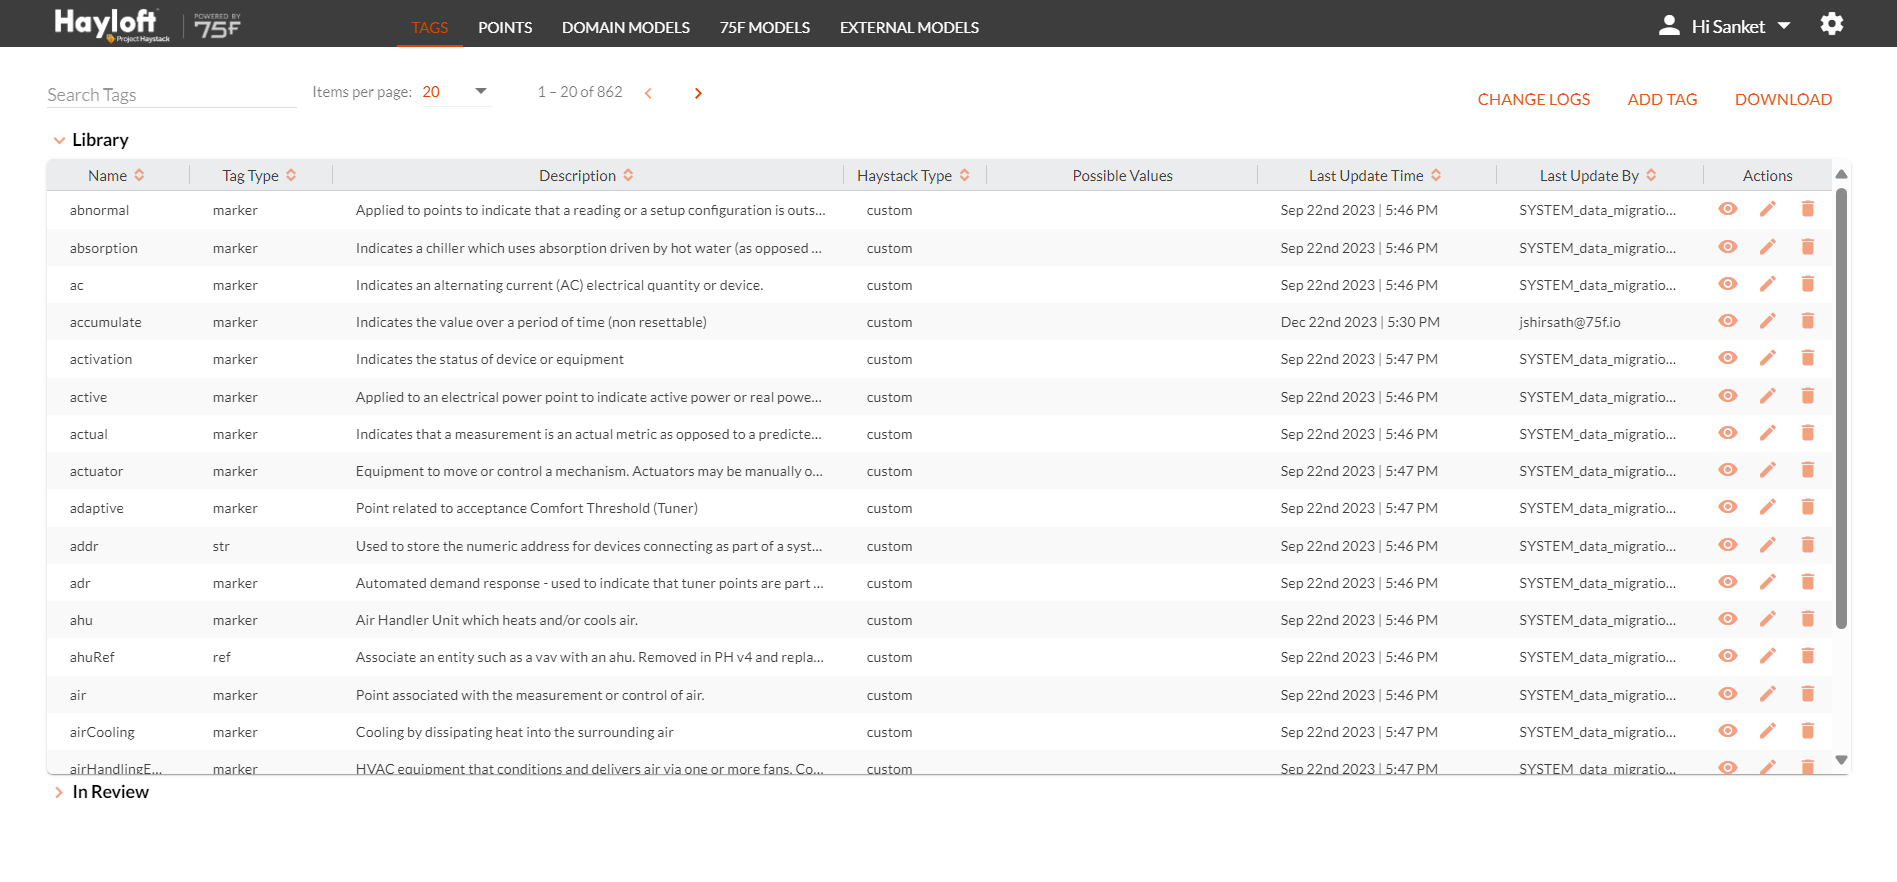Delete the ac tag
1897x882 pixels.
(1808, 284)
